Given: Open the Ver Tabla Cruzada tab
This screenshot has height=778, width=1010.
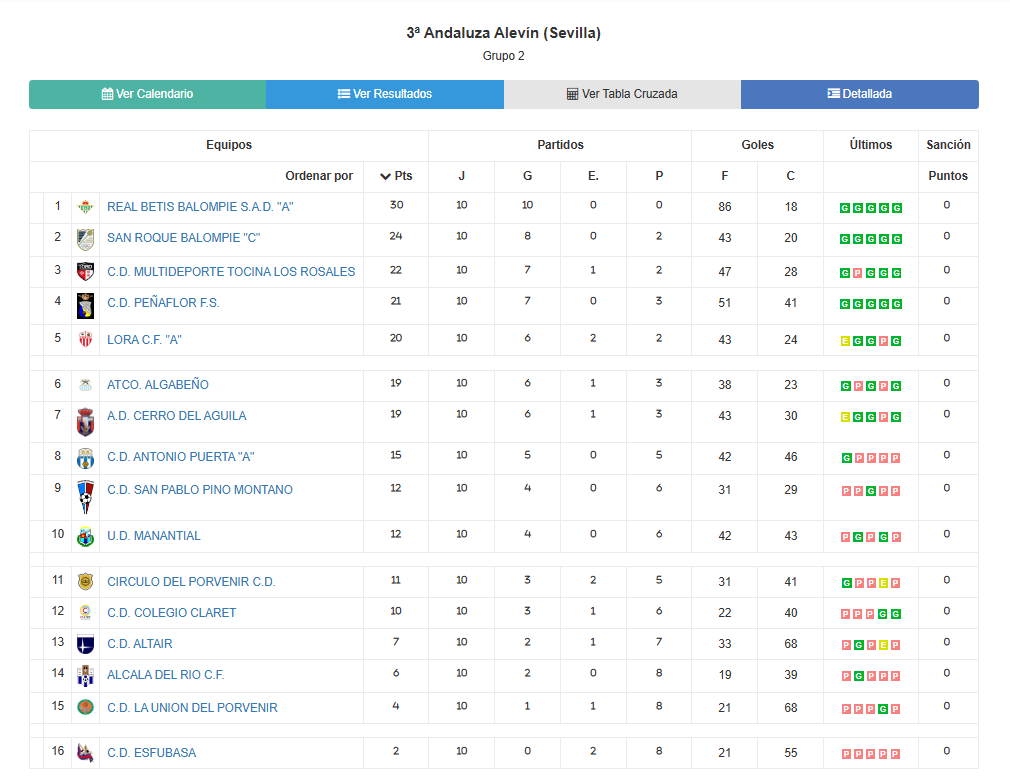Looking at the screenshot, I should [622, 94].
